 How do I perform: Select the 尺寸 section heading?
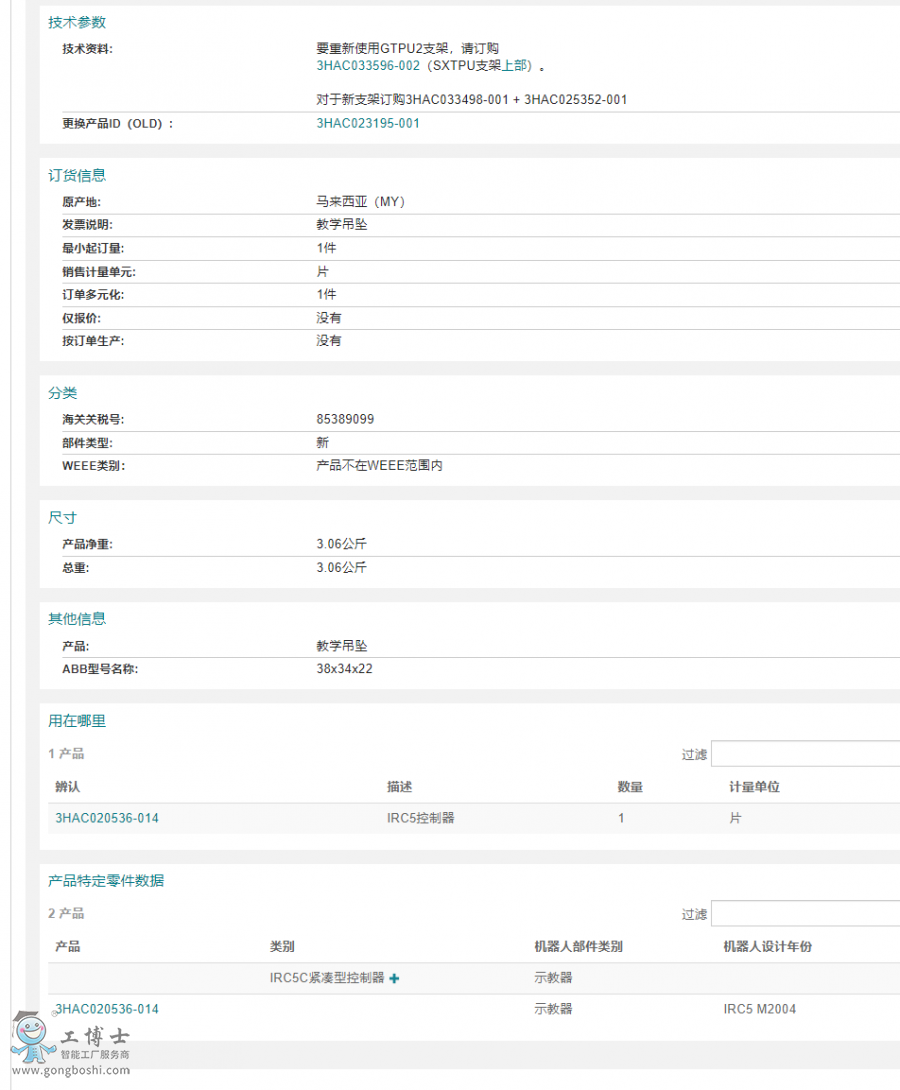point(63,517)
